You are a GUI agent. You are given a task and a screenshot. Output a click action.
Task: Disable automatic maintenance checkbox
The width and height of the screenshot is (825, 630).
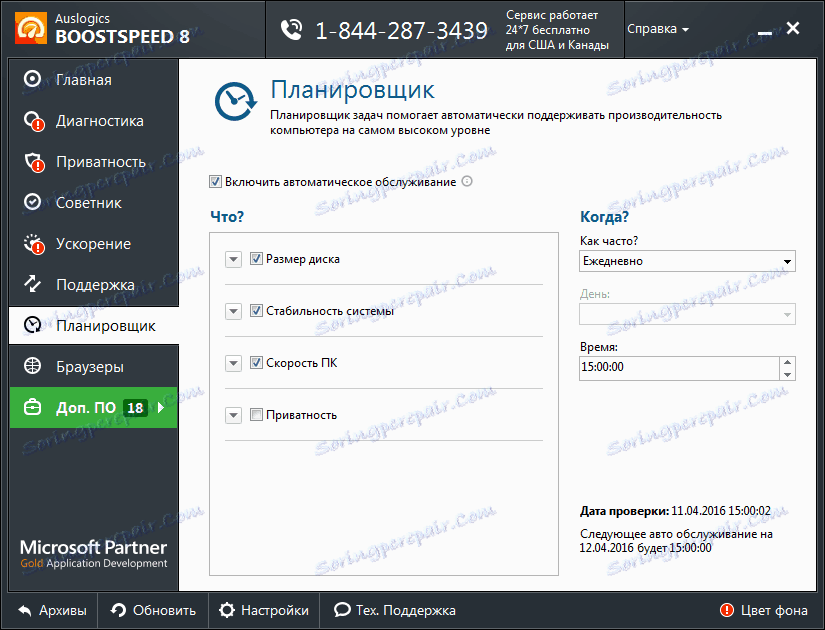pos(215,181)
